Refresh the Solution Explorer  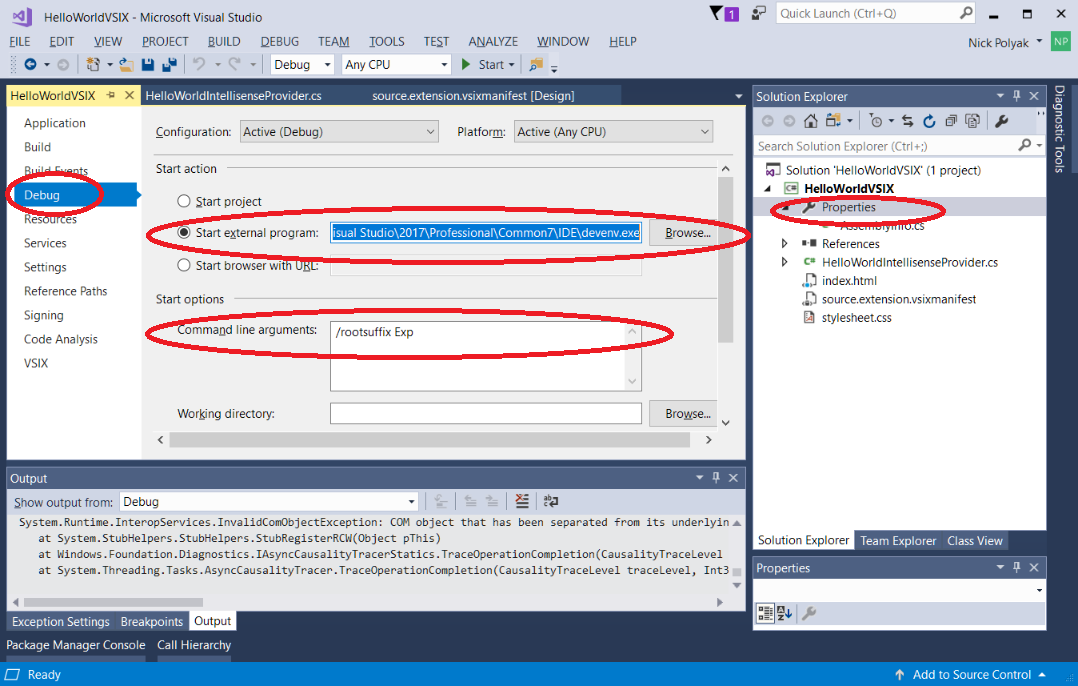pos(929,121)
